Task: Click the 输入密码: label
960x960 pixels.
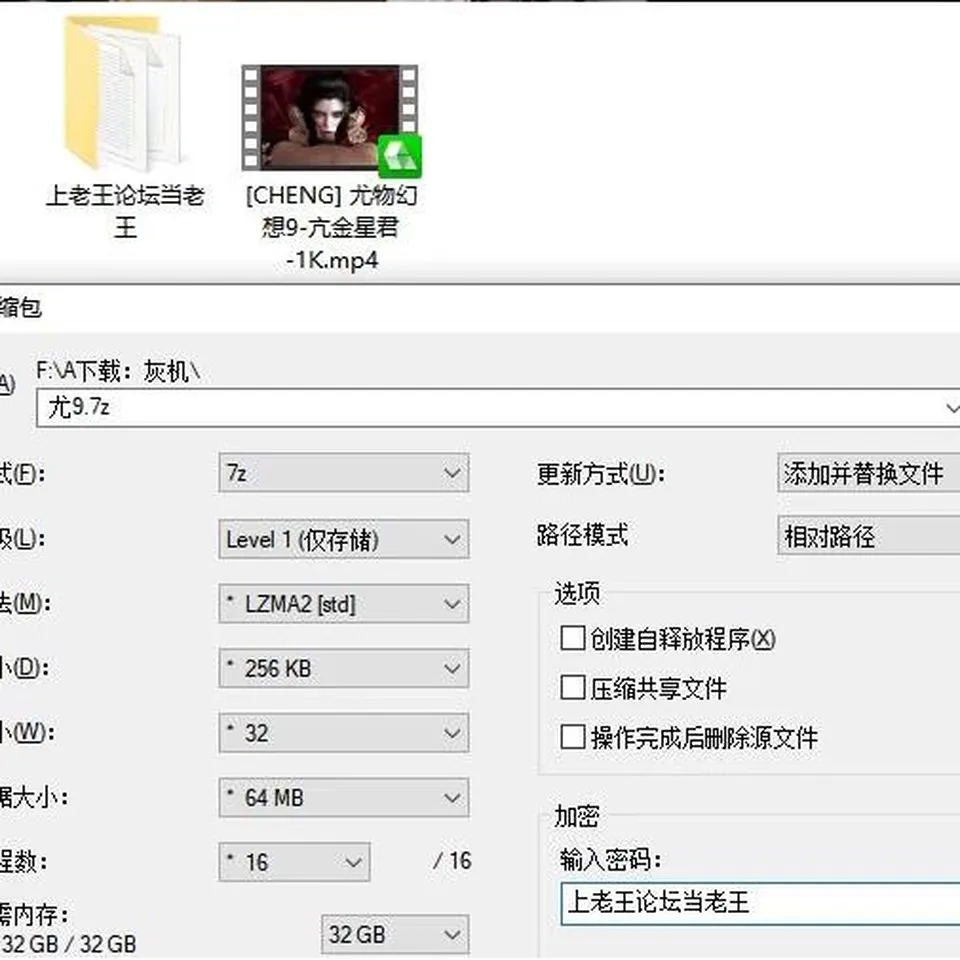Action: tap(610, 860)
